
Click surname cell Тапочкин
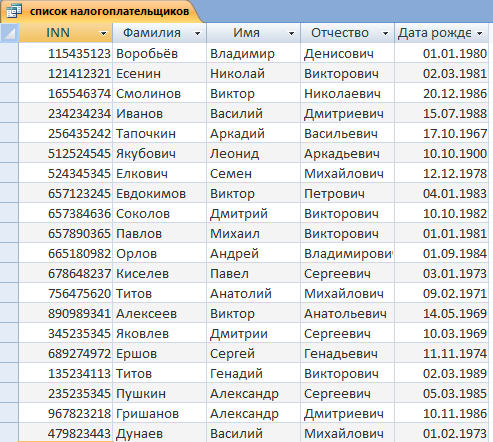point(160,133)
